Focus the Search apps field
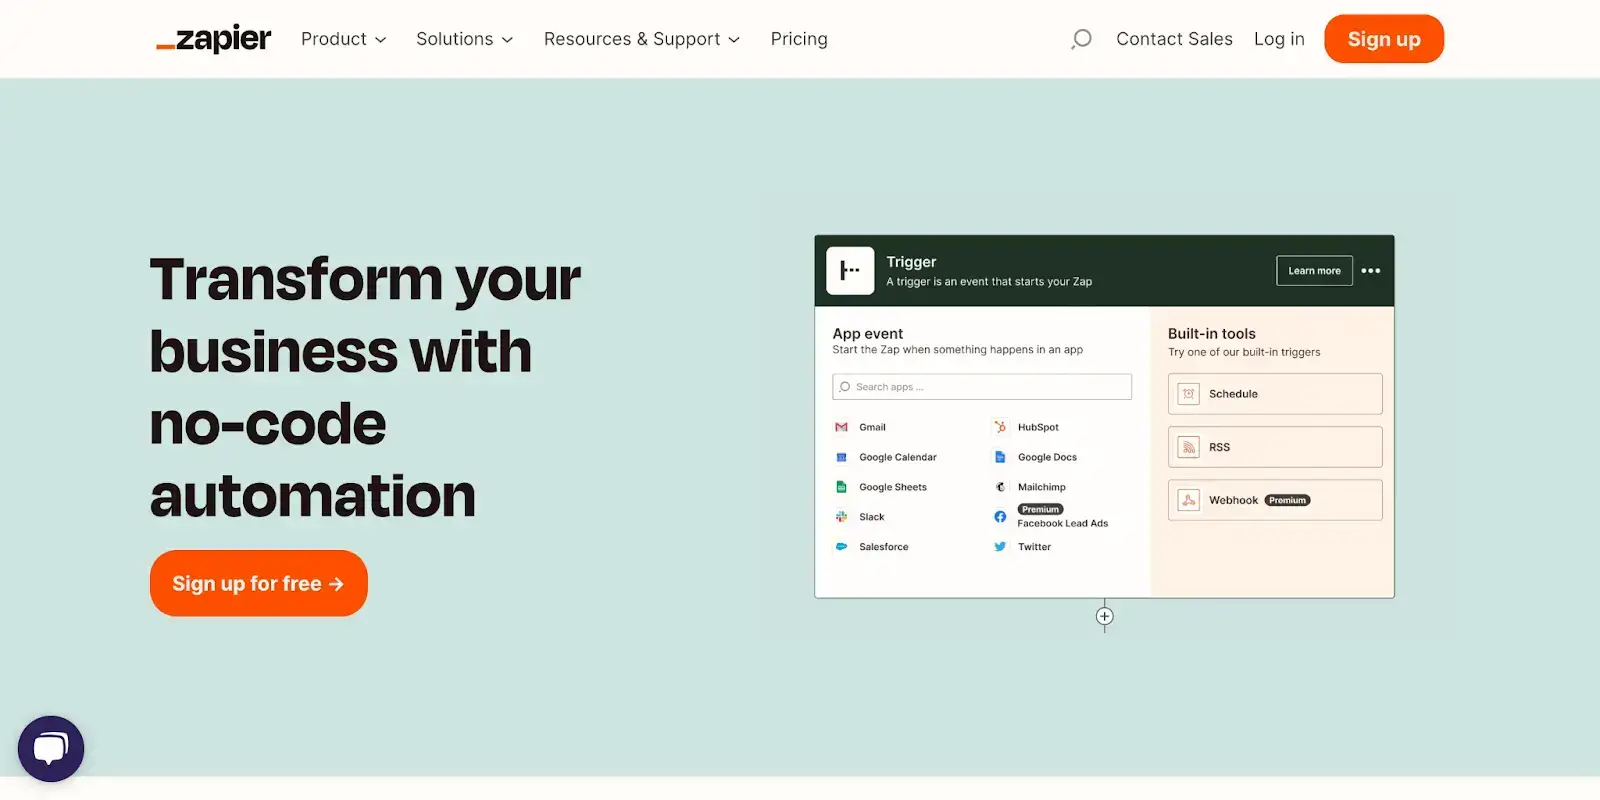This screenshot has height=800, width=1600. click(982, 387)
